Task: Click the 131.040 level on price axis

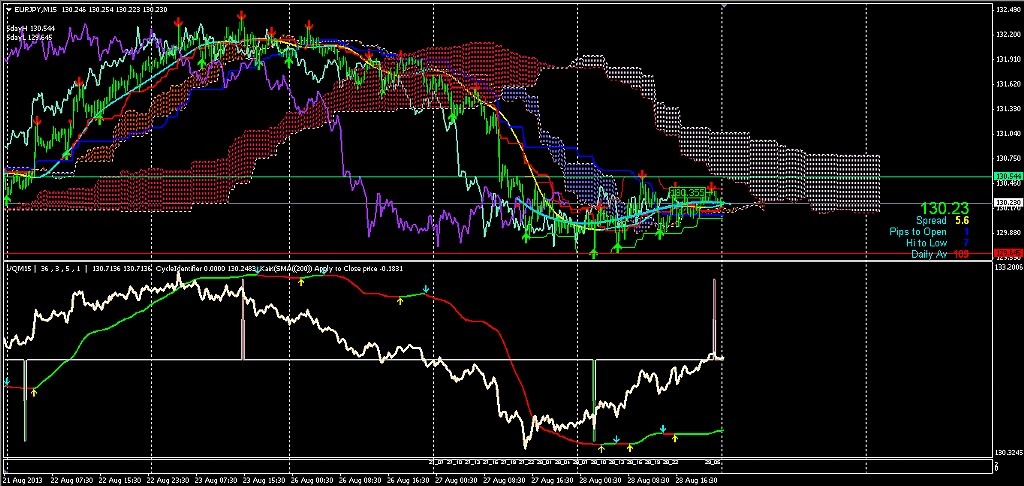Action: 1007,133
